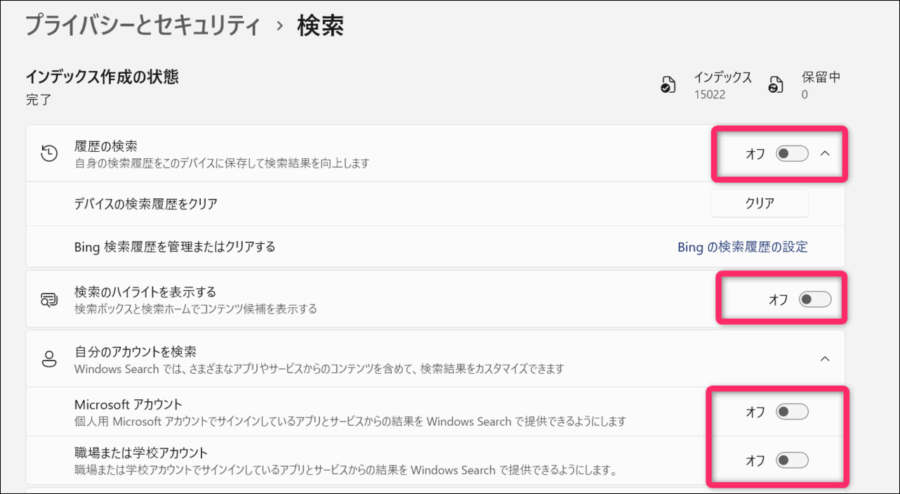900x494 pixels.
Task: Click the 検索 breadcrumb title
Action: click(320, 26)
